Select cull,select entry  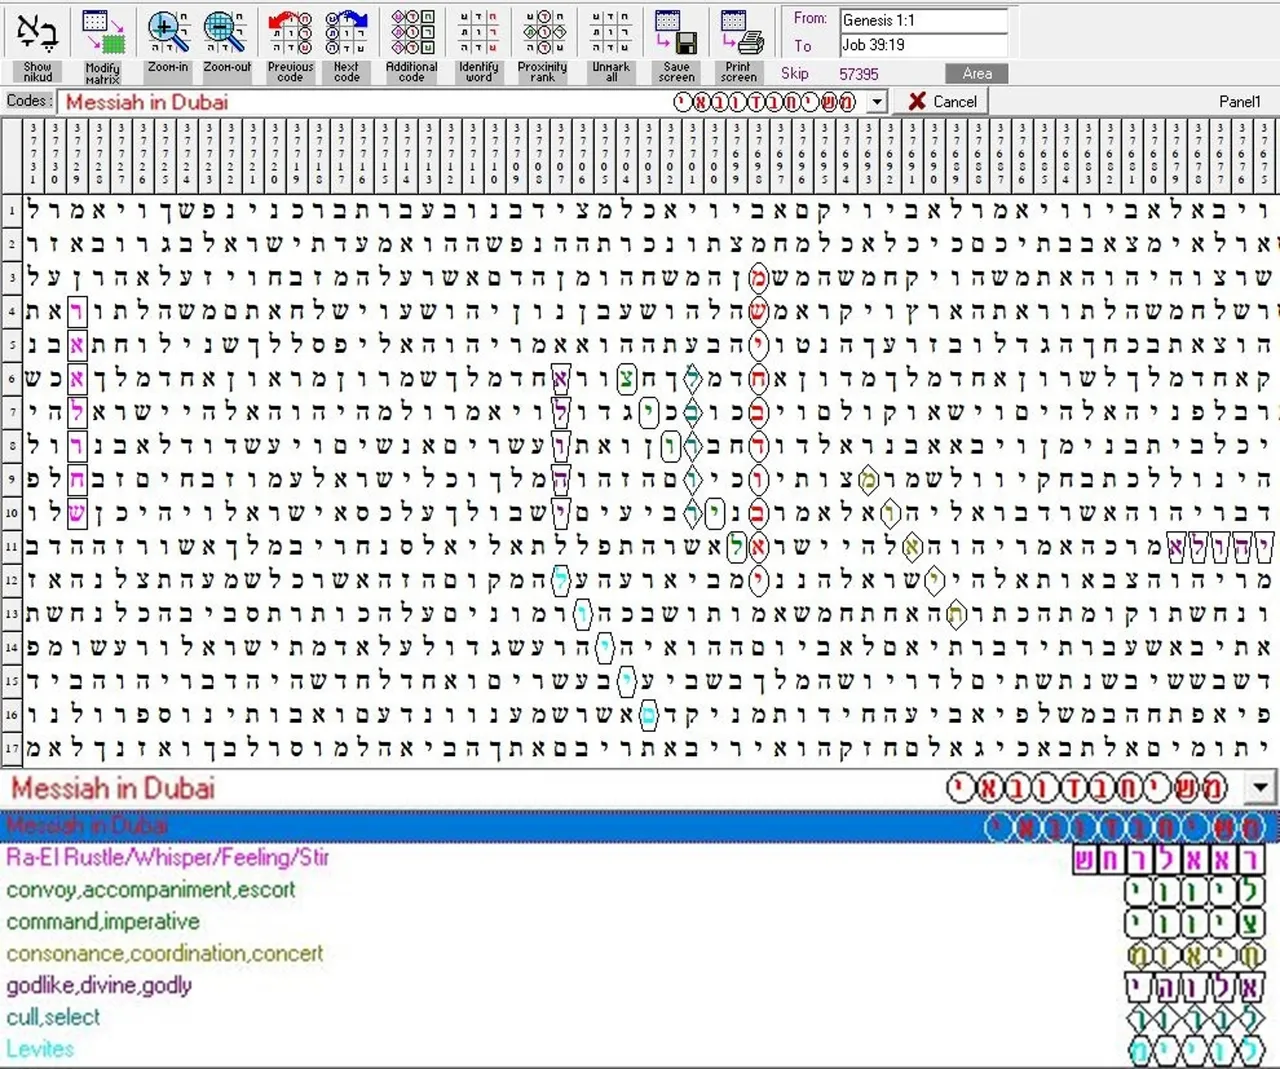coord(640,1018)
